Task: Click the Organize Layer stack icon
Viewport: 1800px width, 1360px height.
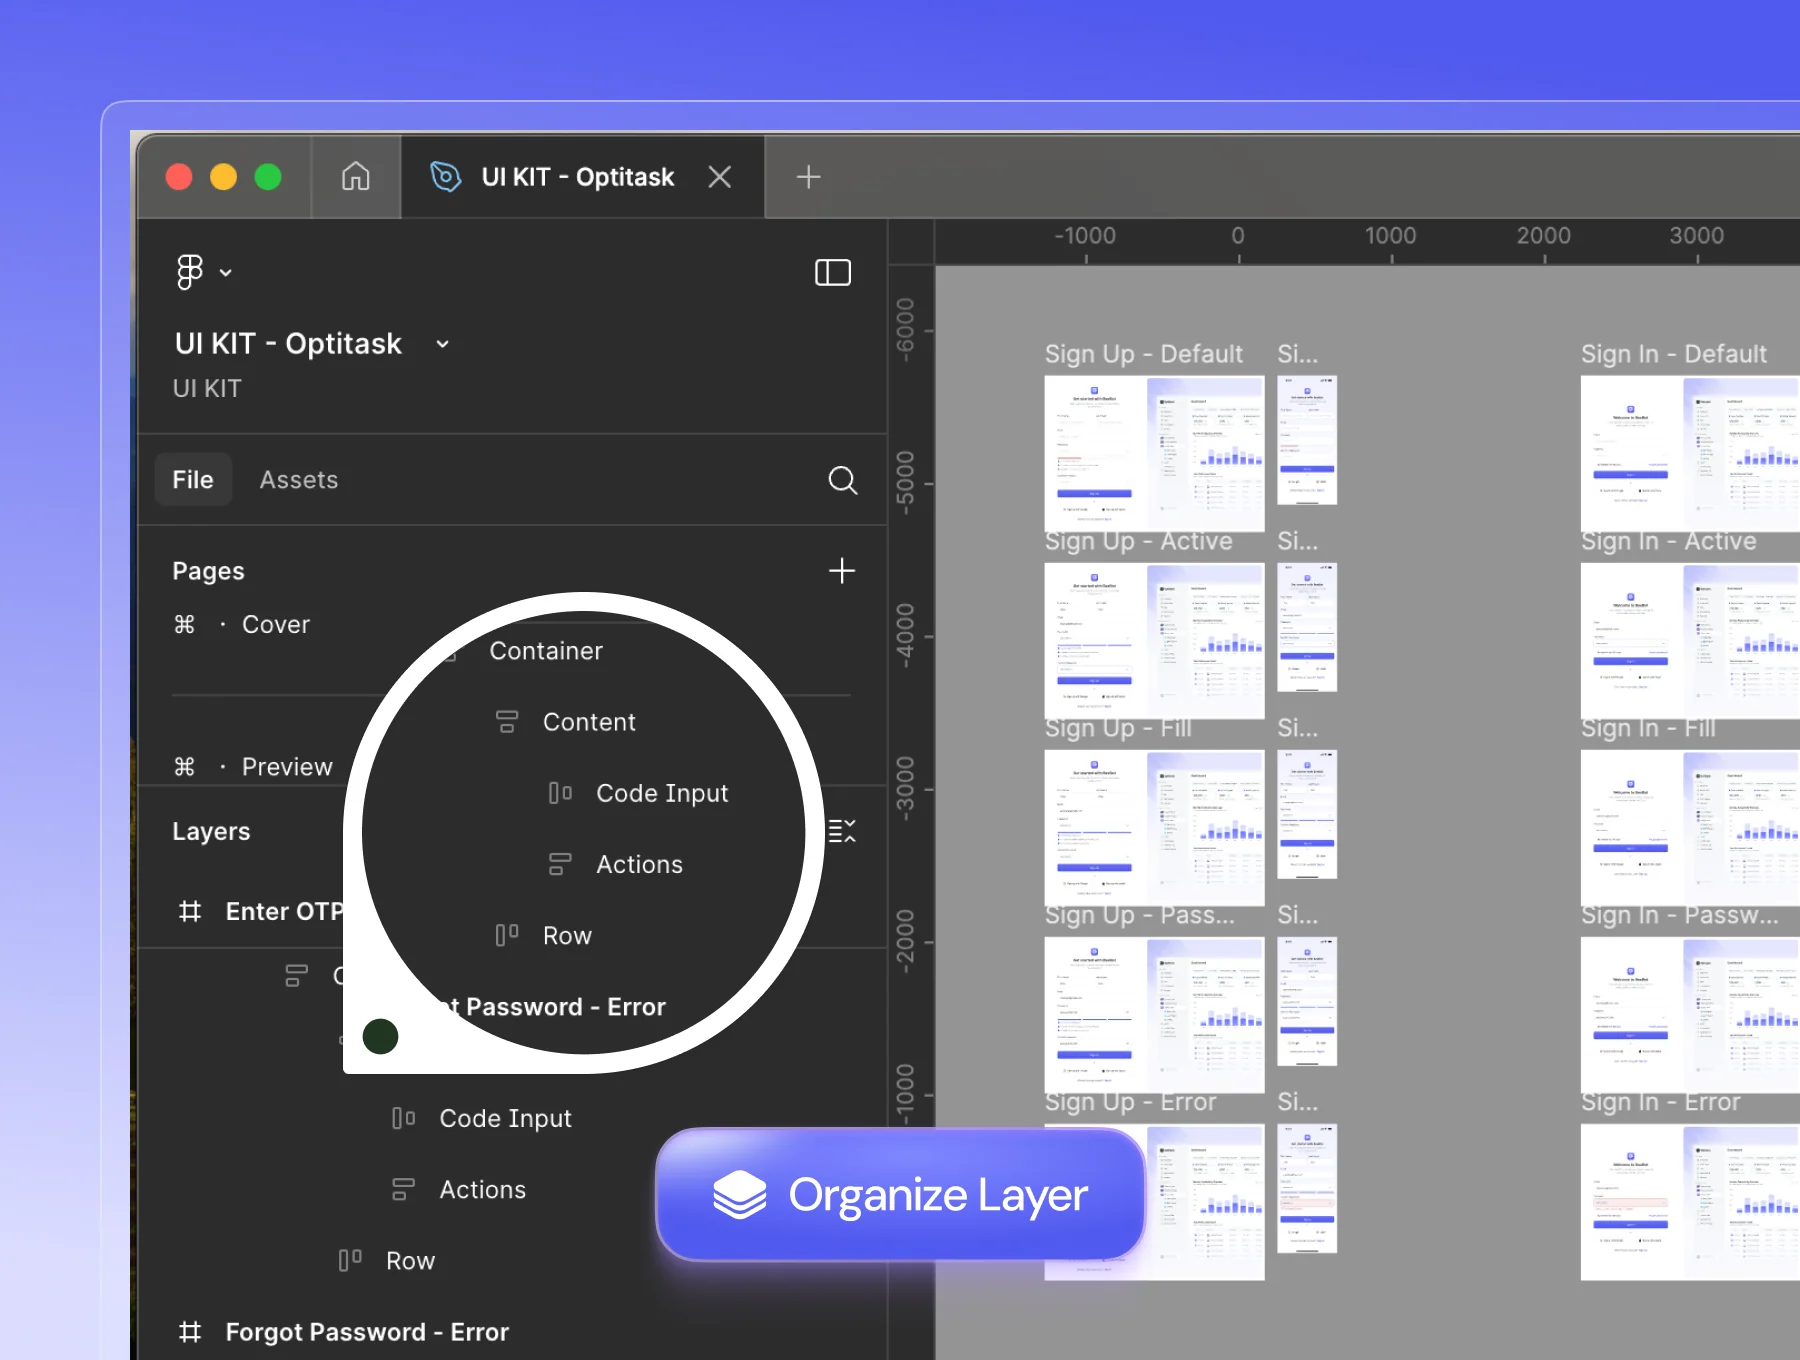Action: pos(740,1195)
